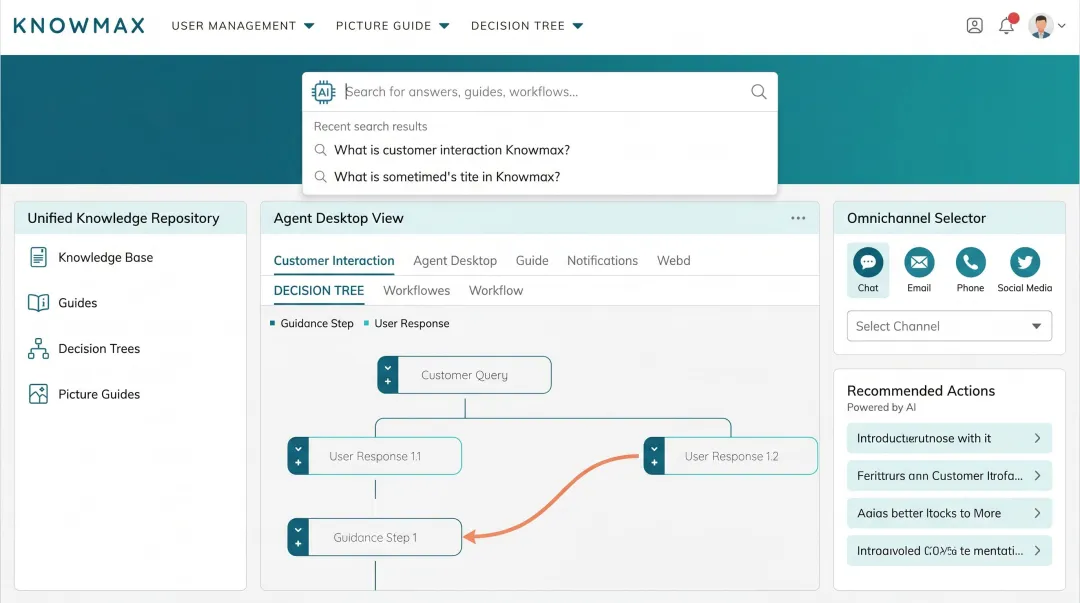Click the Picture Guides sidebar label

click(x=99, y=394)
